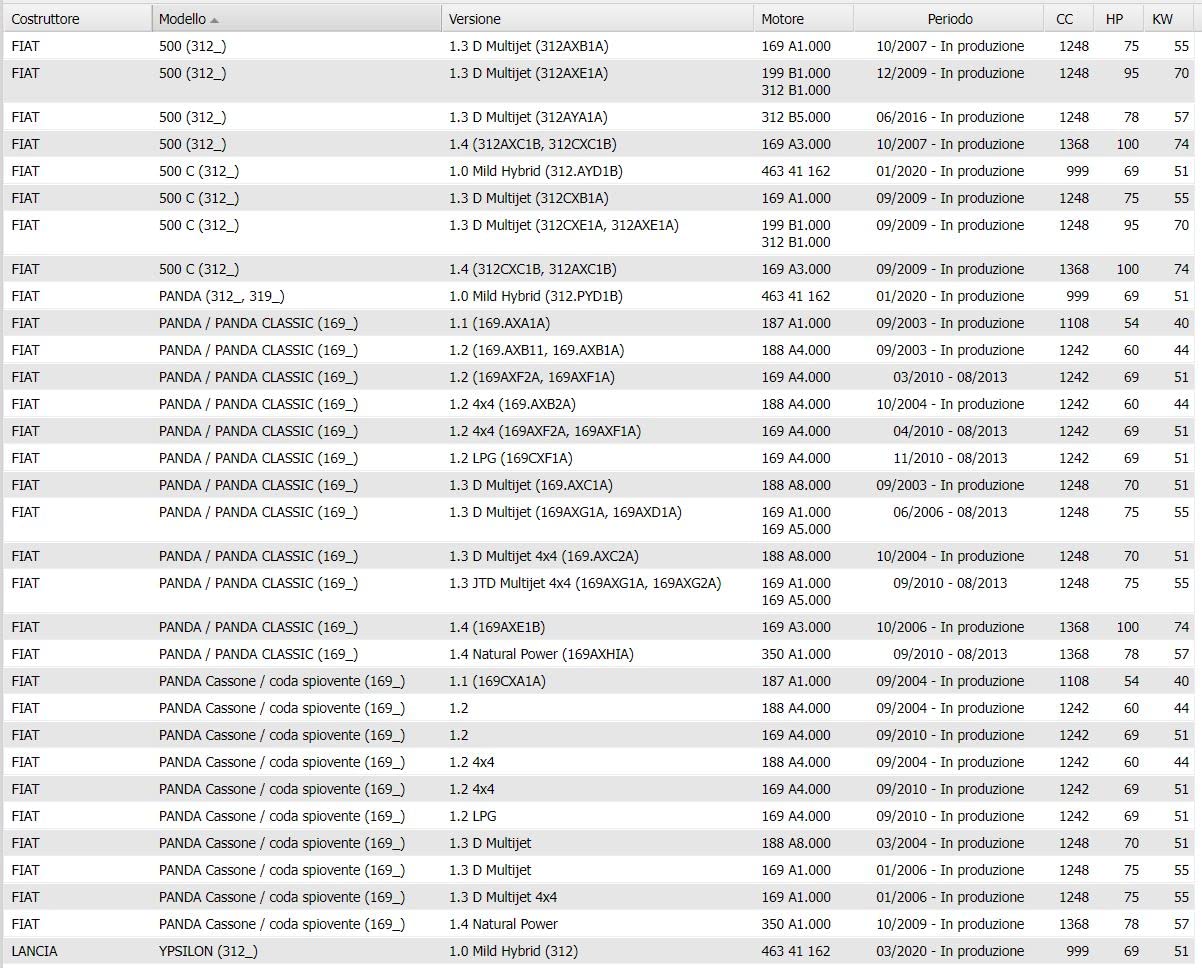Click the Modello column header label
The width and height of the screenshot is (1202, 968).
pos(182,19)
